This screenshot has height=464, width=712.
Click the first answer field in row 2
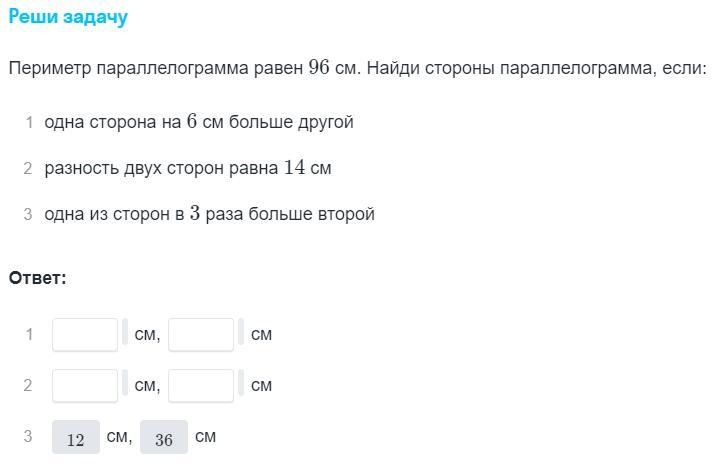pos(85,385)
